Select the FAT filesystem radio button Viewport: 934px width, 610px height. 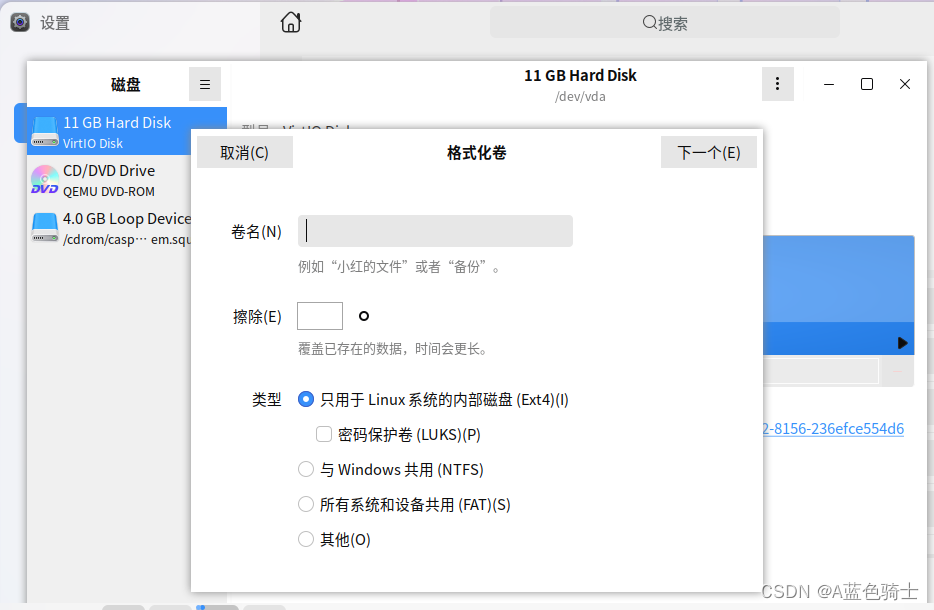[306, 504]
